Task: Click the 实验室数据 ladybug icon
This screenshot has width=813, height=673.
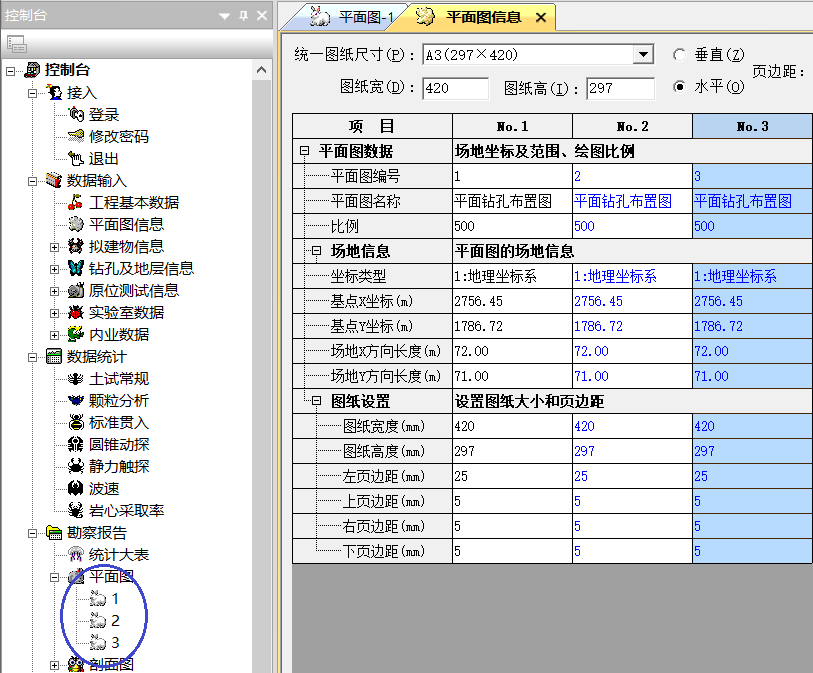Action: [x=76, y=312]
